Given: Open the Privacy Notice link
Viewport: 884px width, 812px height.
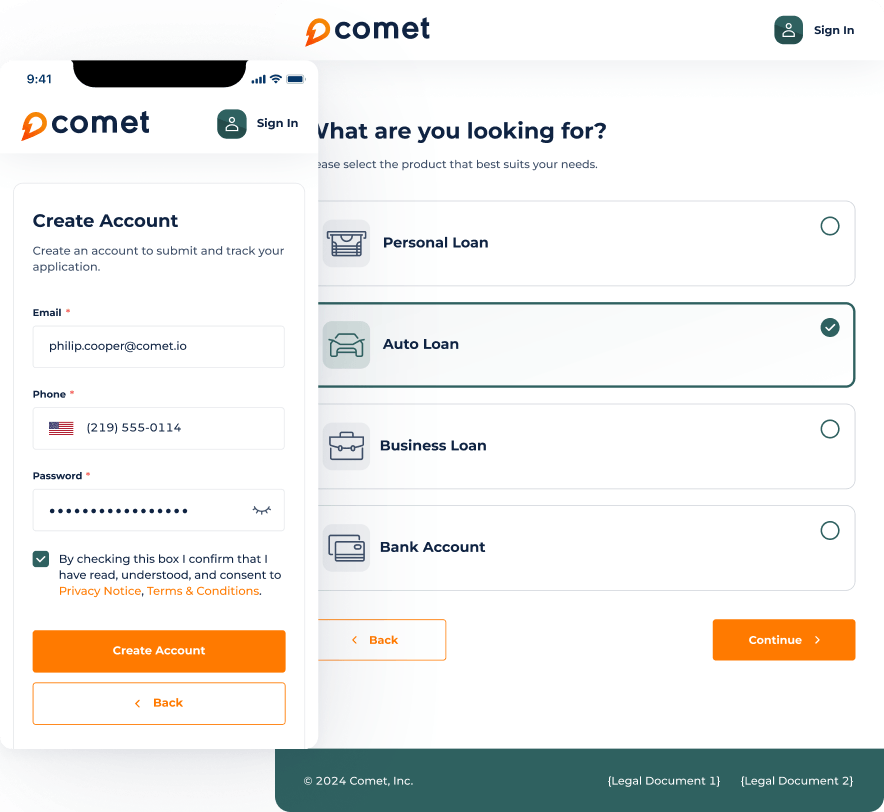Looking at the screenshot, I should click(100, 591).
